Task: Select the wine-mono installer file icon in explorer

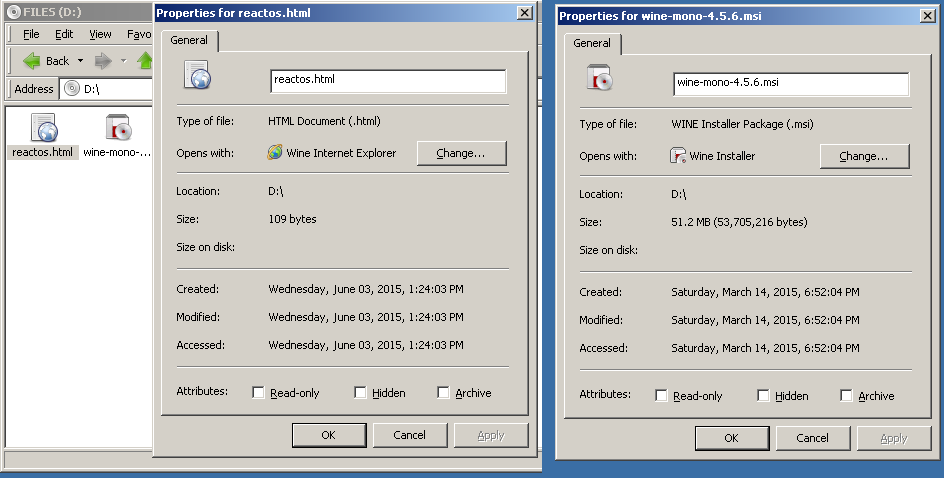Action: [x=119, y=128]
